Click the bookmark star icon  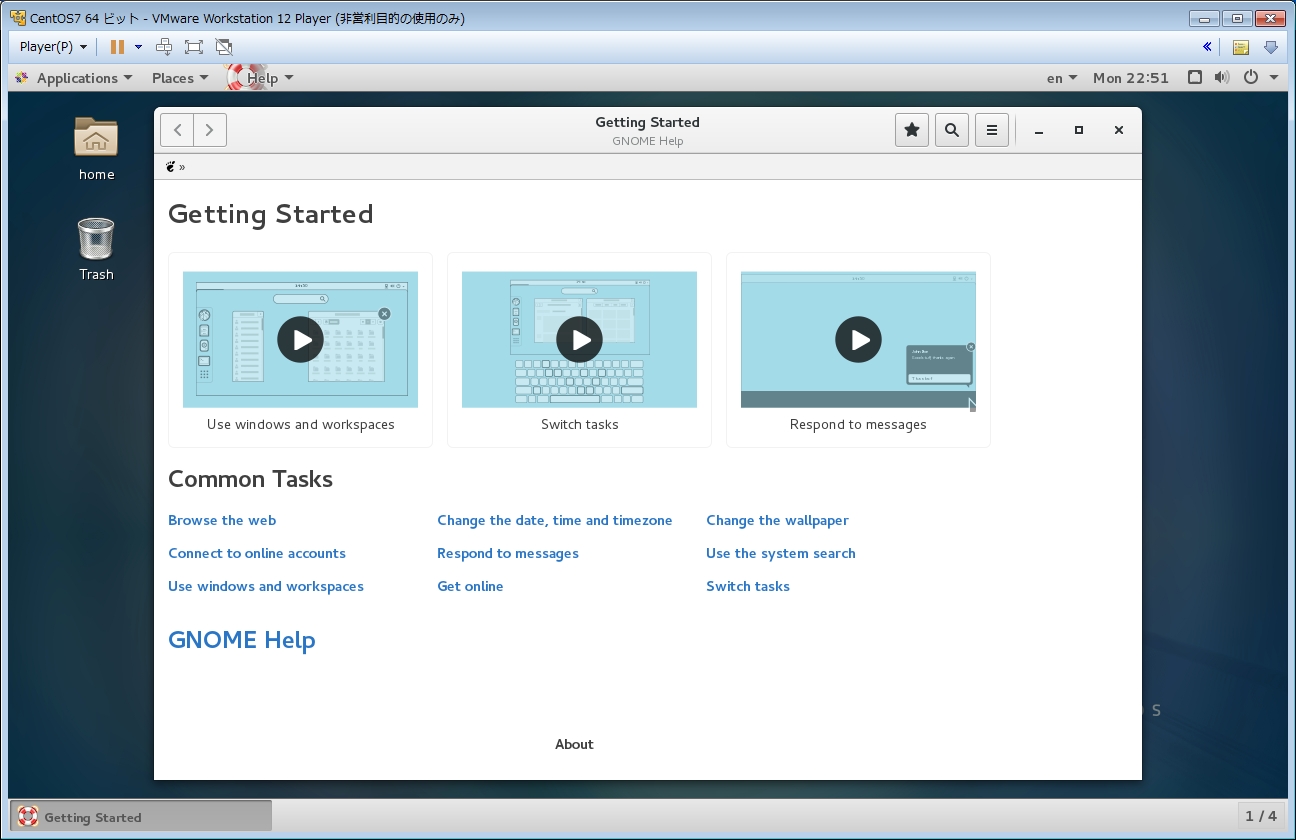click(x=912, y=130)
